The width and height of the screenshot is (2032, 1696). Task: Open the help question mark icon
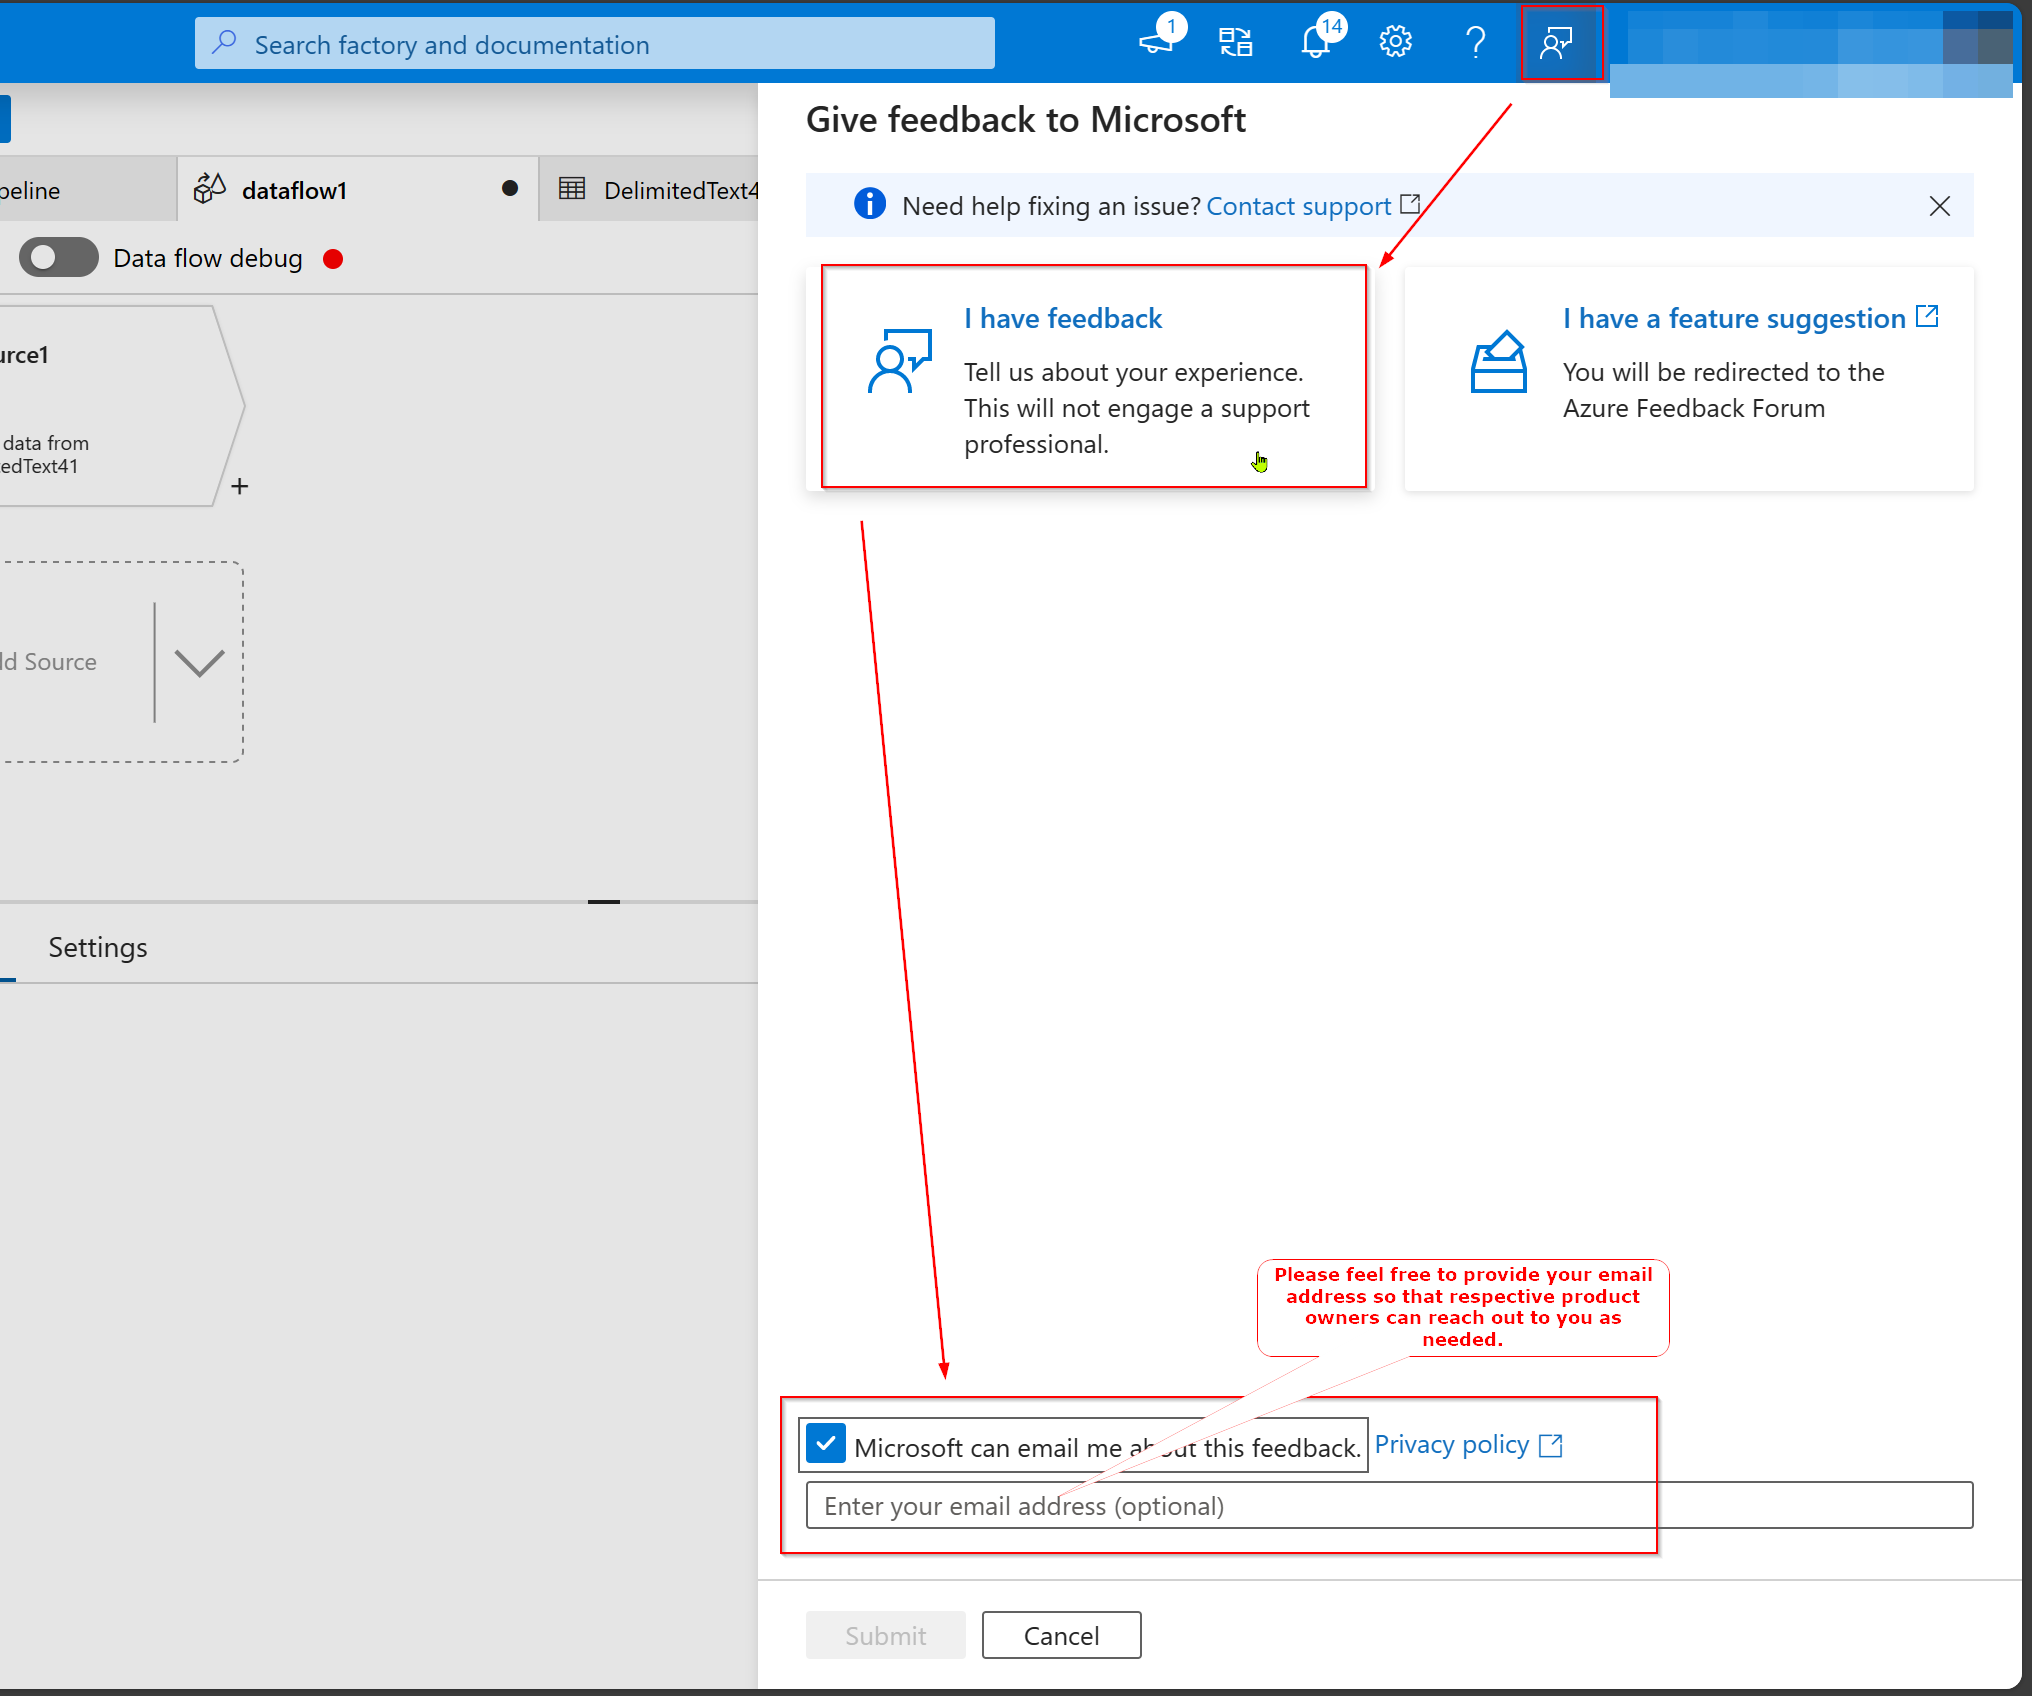tap(1476, 42)
